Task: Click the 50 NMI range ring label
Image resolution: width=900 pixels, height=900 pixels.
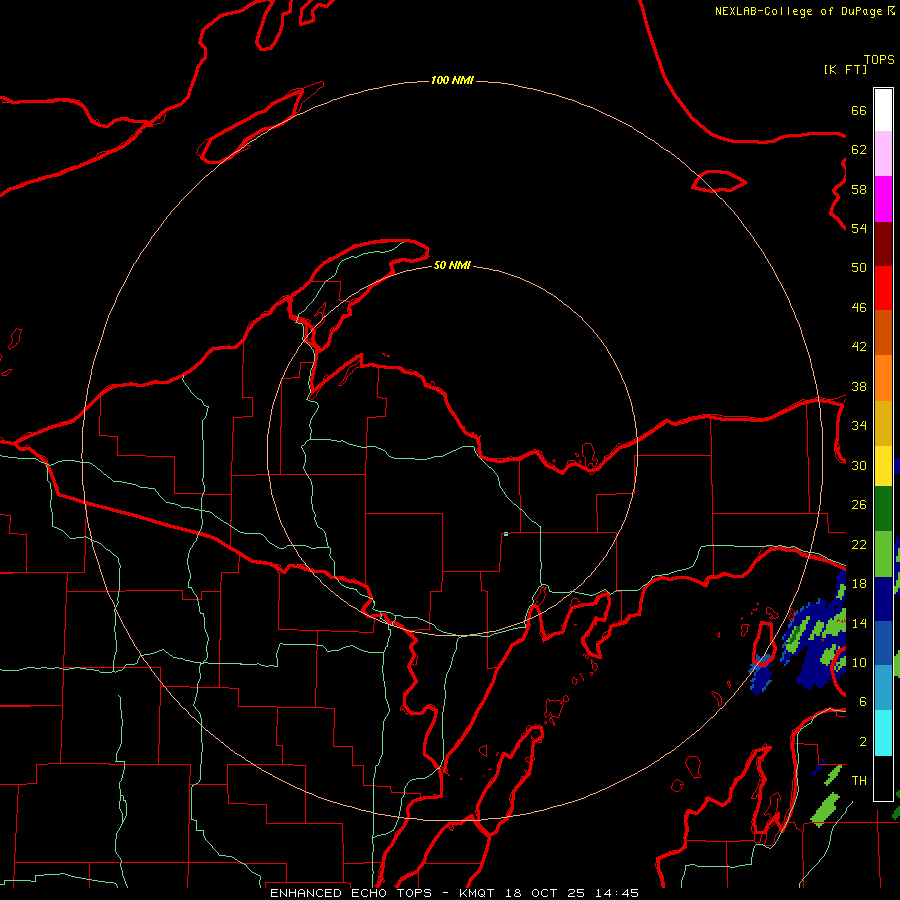Action: click(452, 265)
